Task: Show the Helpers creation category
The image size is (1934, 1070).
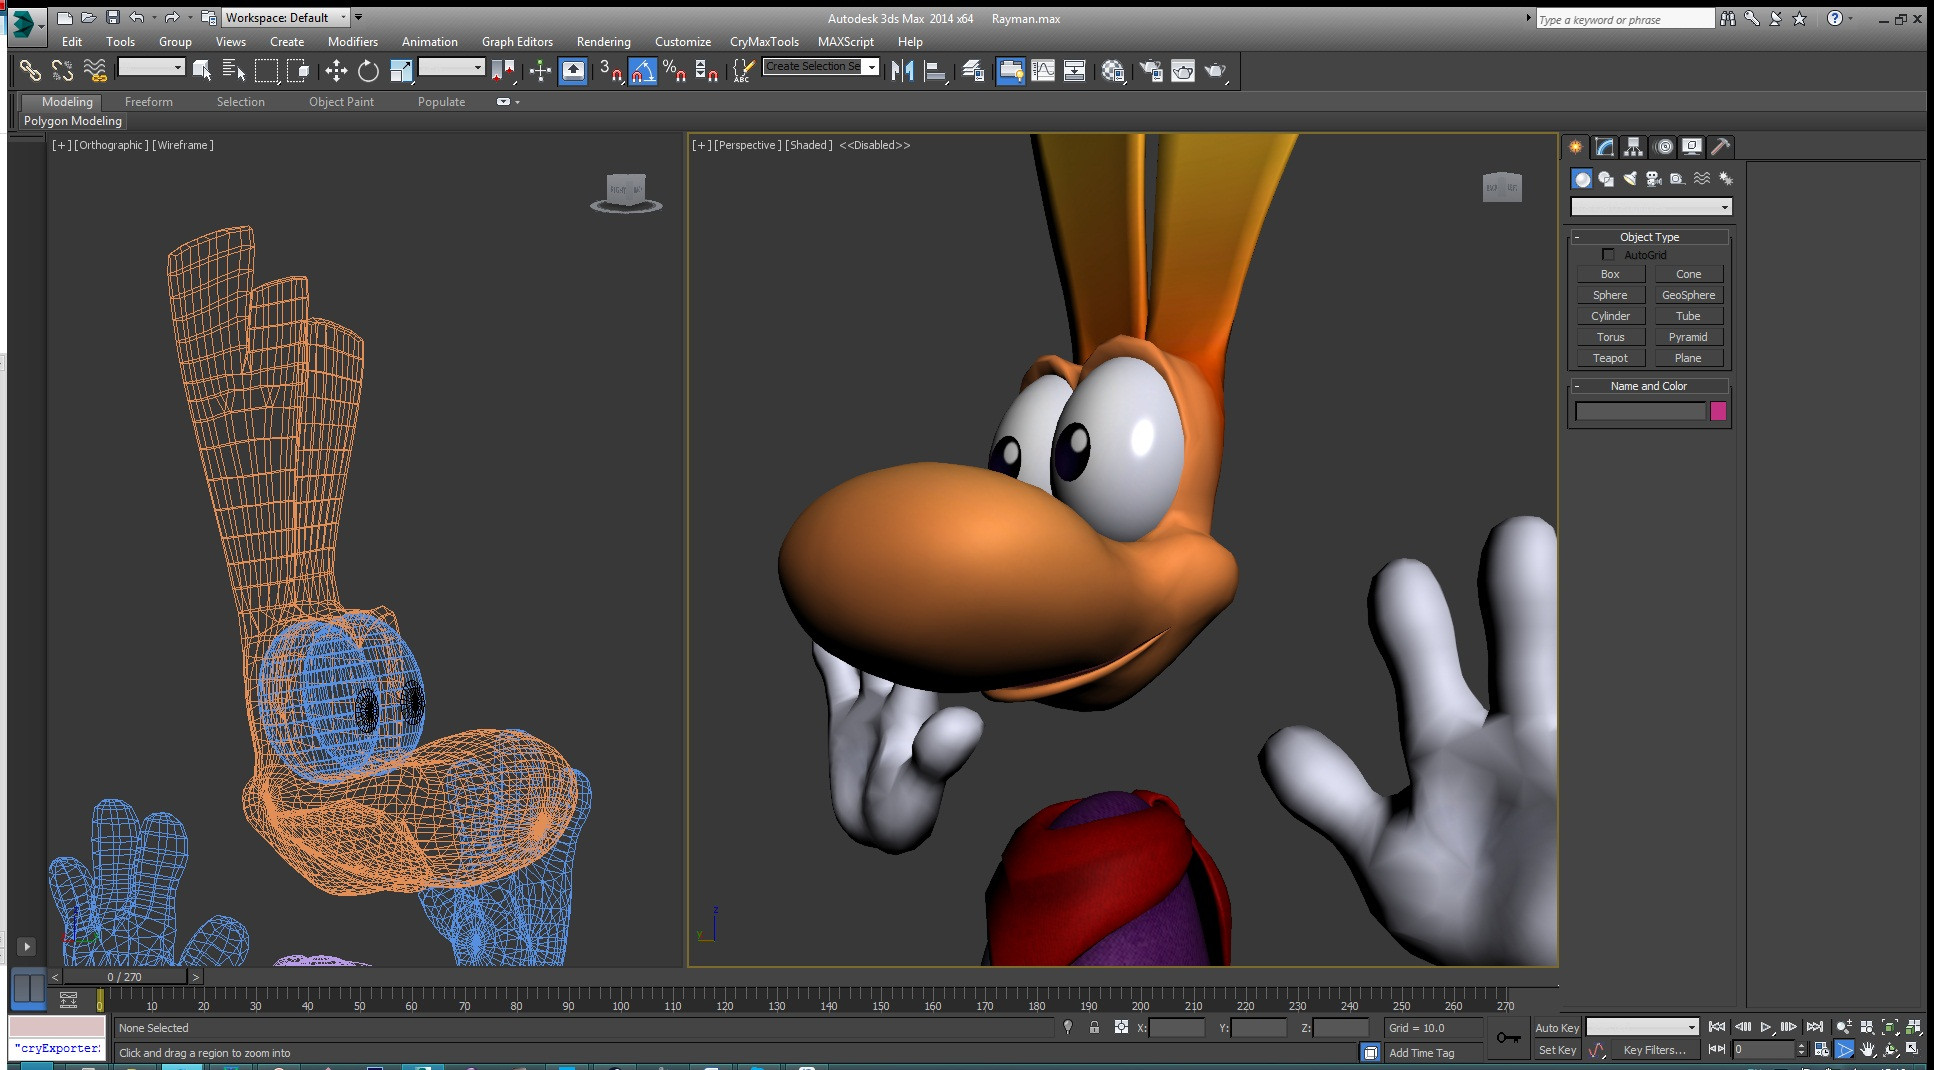Action: (x=1678, y=179)
